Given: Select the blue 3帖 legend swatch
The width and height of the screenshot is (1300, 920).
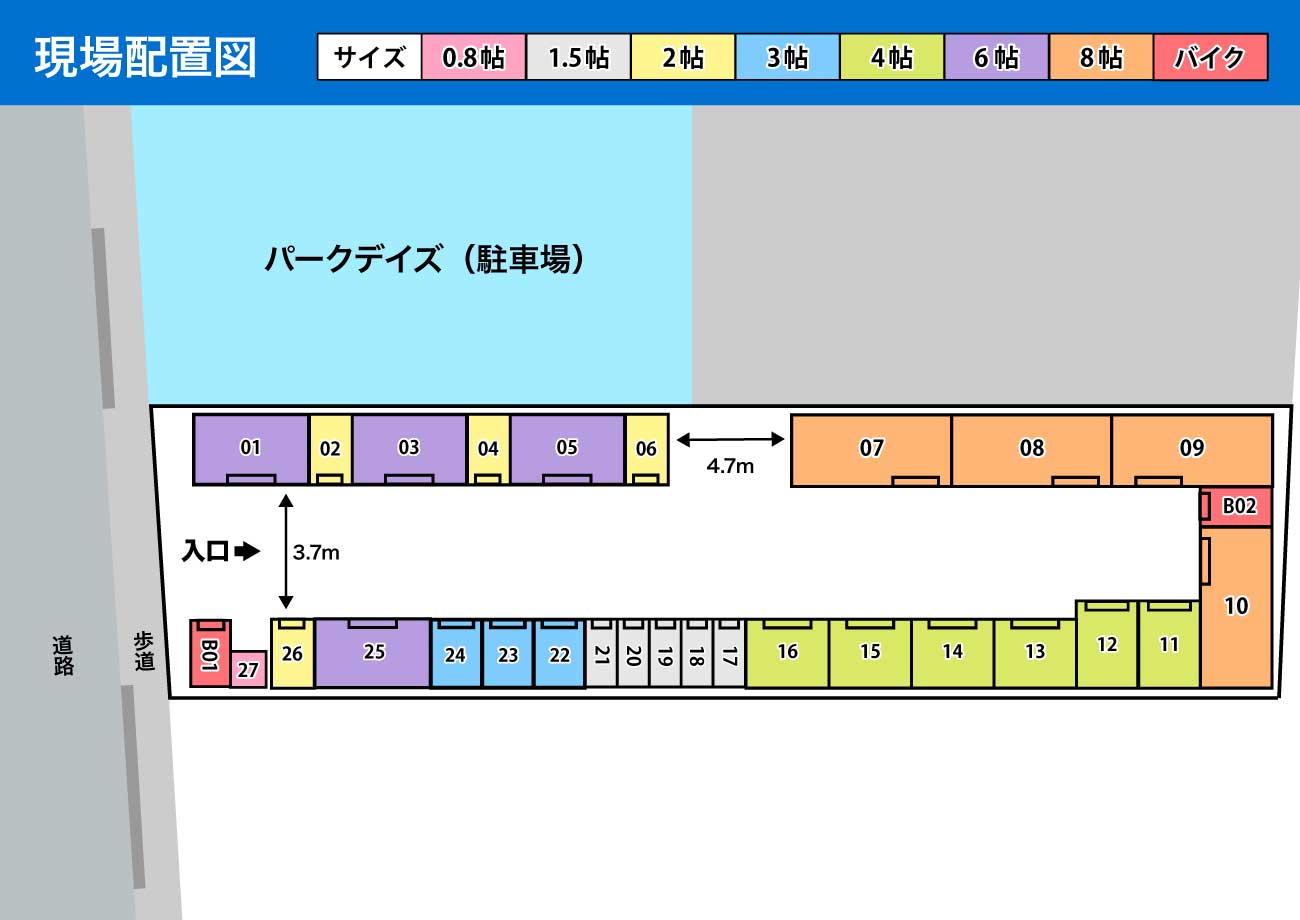Looking at the screenshot, I should pyautogui.click(x=787, y=57).
